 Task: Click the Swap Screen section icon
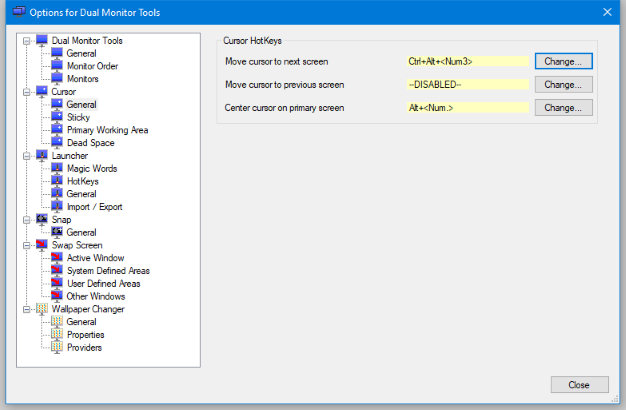tap(42, 245)
